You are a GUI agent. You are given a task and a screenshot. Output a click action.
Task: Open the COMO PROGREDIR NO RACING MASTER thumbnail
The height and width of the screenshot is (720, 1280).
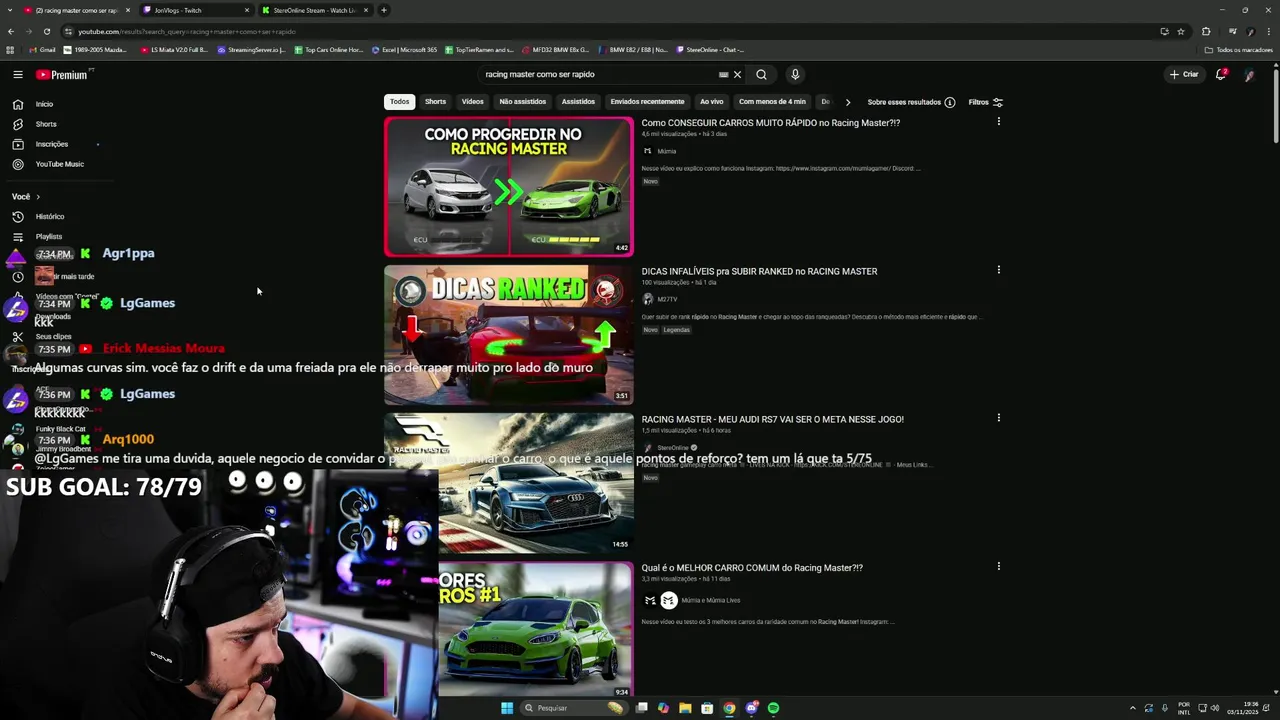(x=509, y=187)
